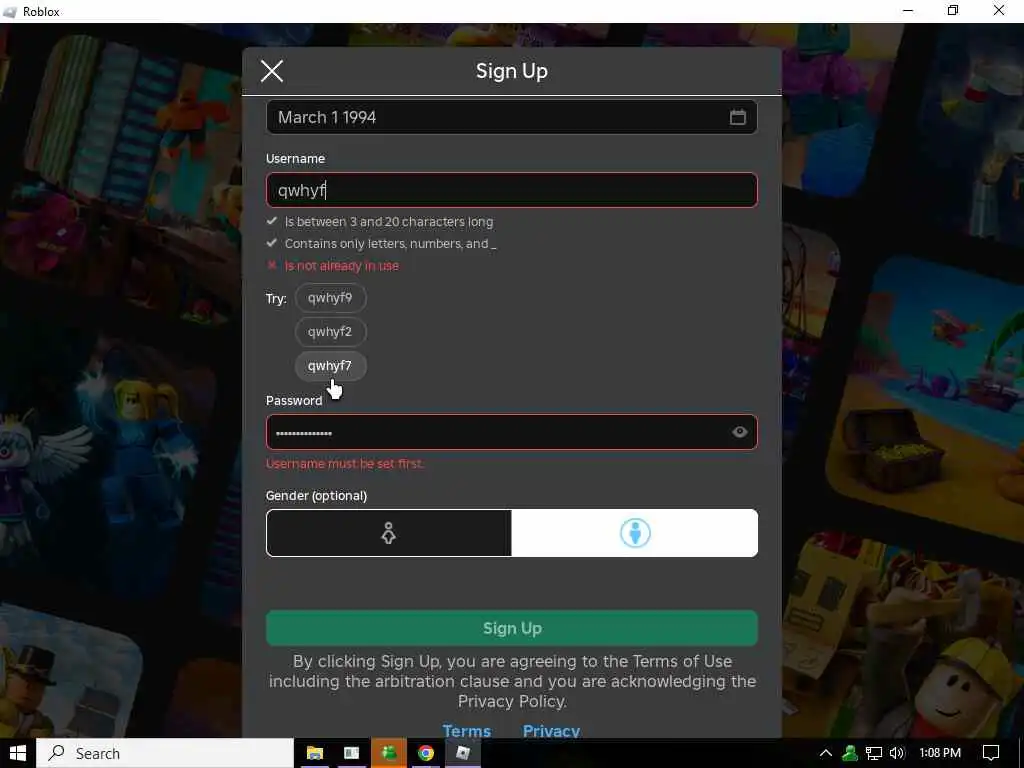
Task: Click the 'Username must be set first' message
Action: pyautogui.click(x=344, y=464)
